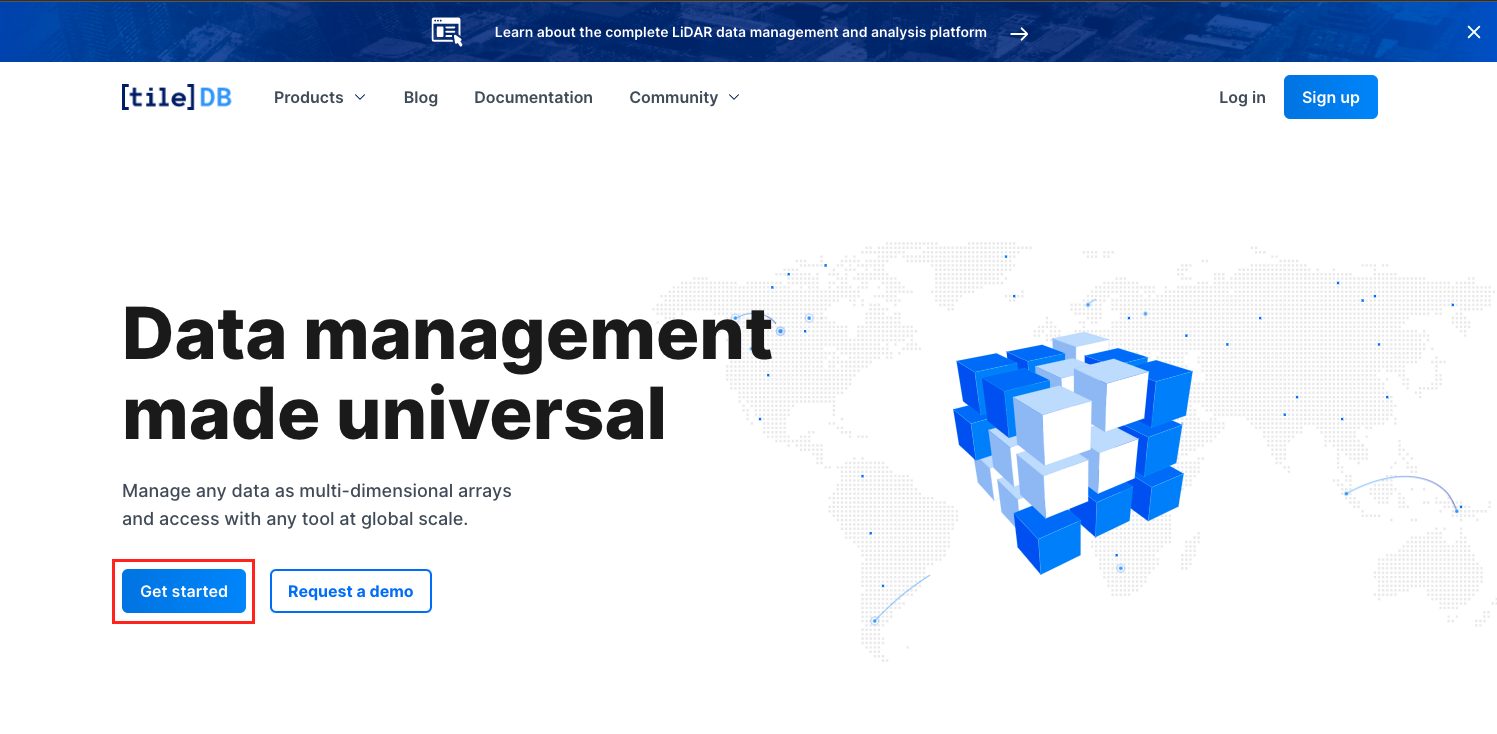
Task: Click the TileDB logo
Action: [x=176, y=97]
